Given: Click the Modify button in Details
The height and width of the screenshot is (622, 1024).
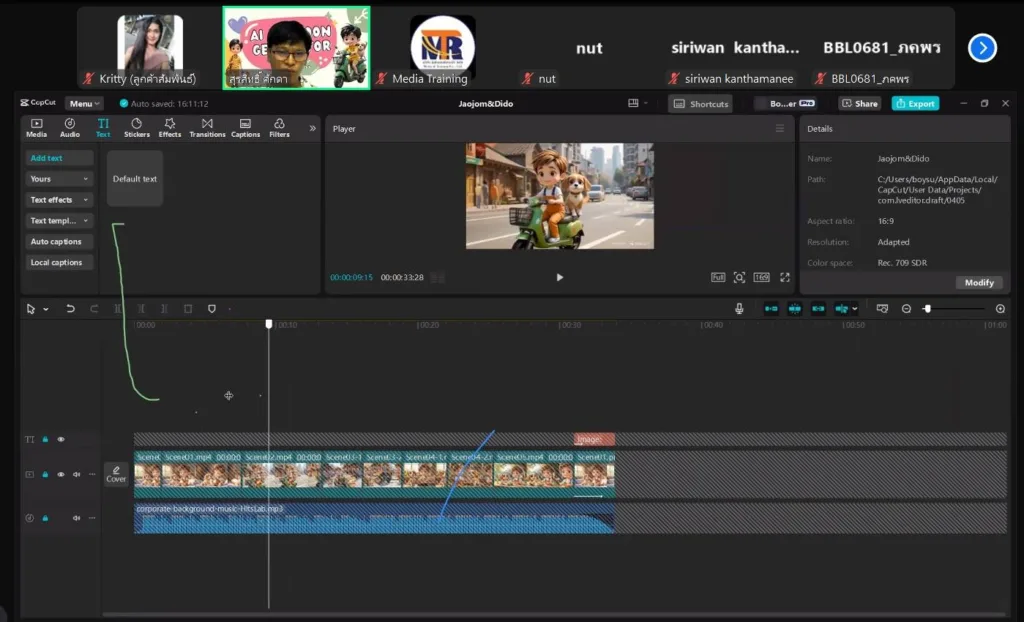Looking at the screenshot, I should click(979, 282).
